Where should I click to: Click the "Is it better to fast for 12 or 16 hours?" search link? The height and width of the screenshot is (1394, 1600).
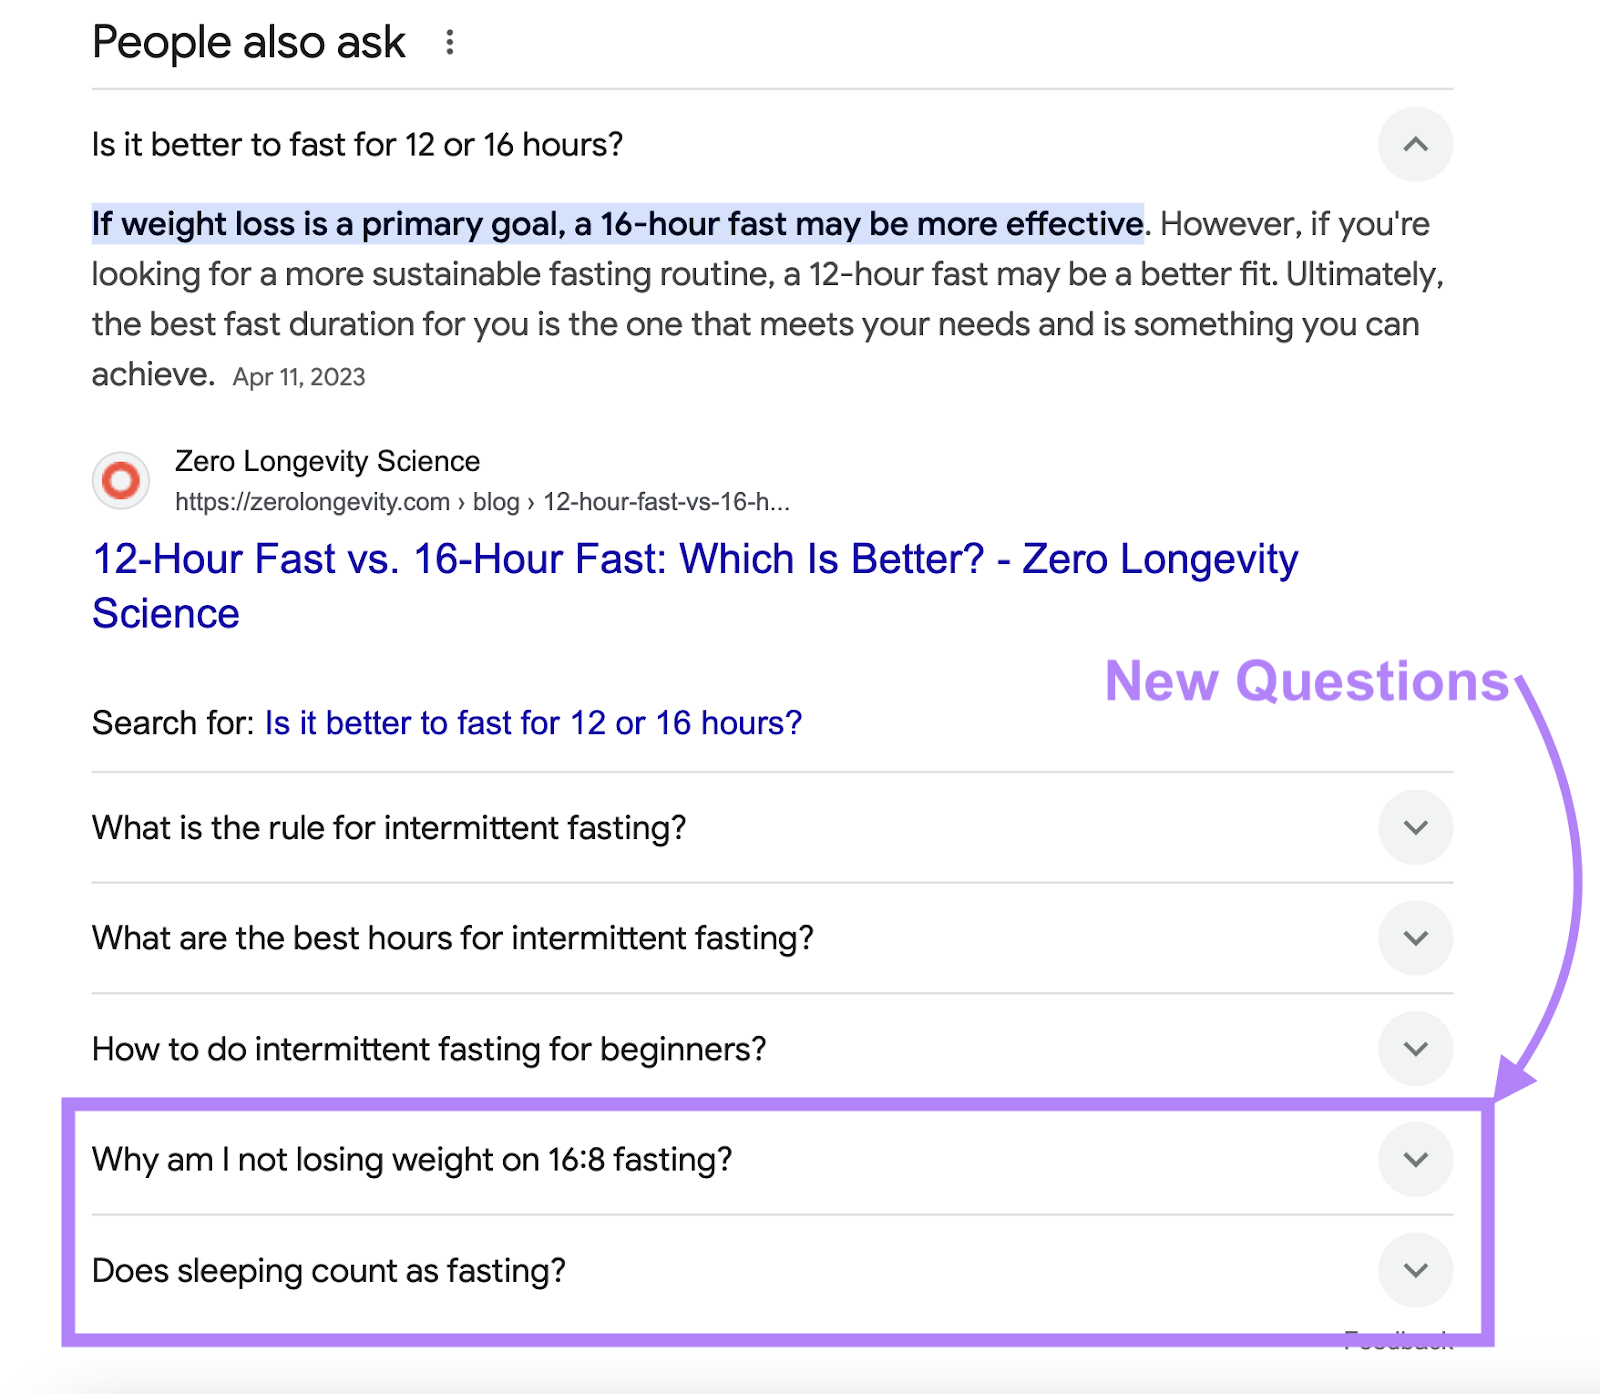coord(531,722)
